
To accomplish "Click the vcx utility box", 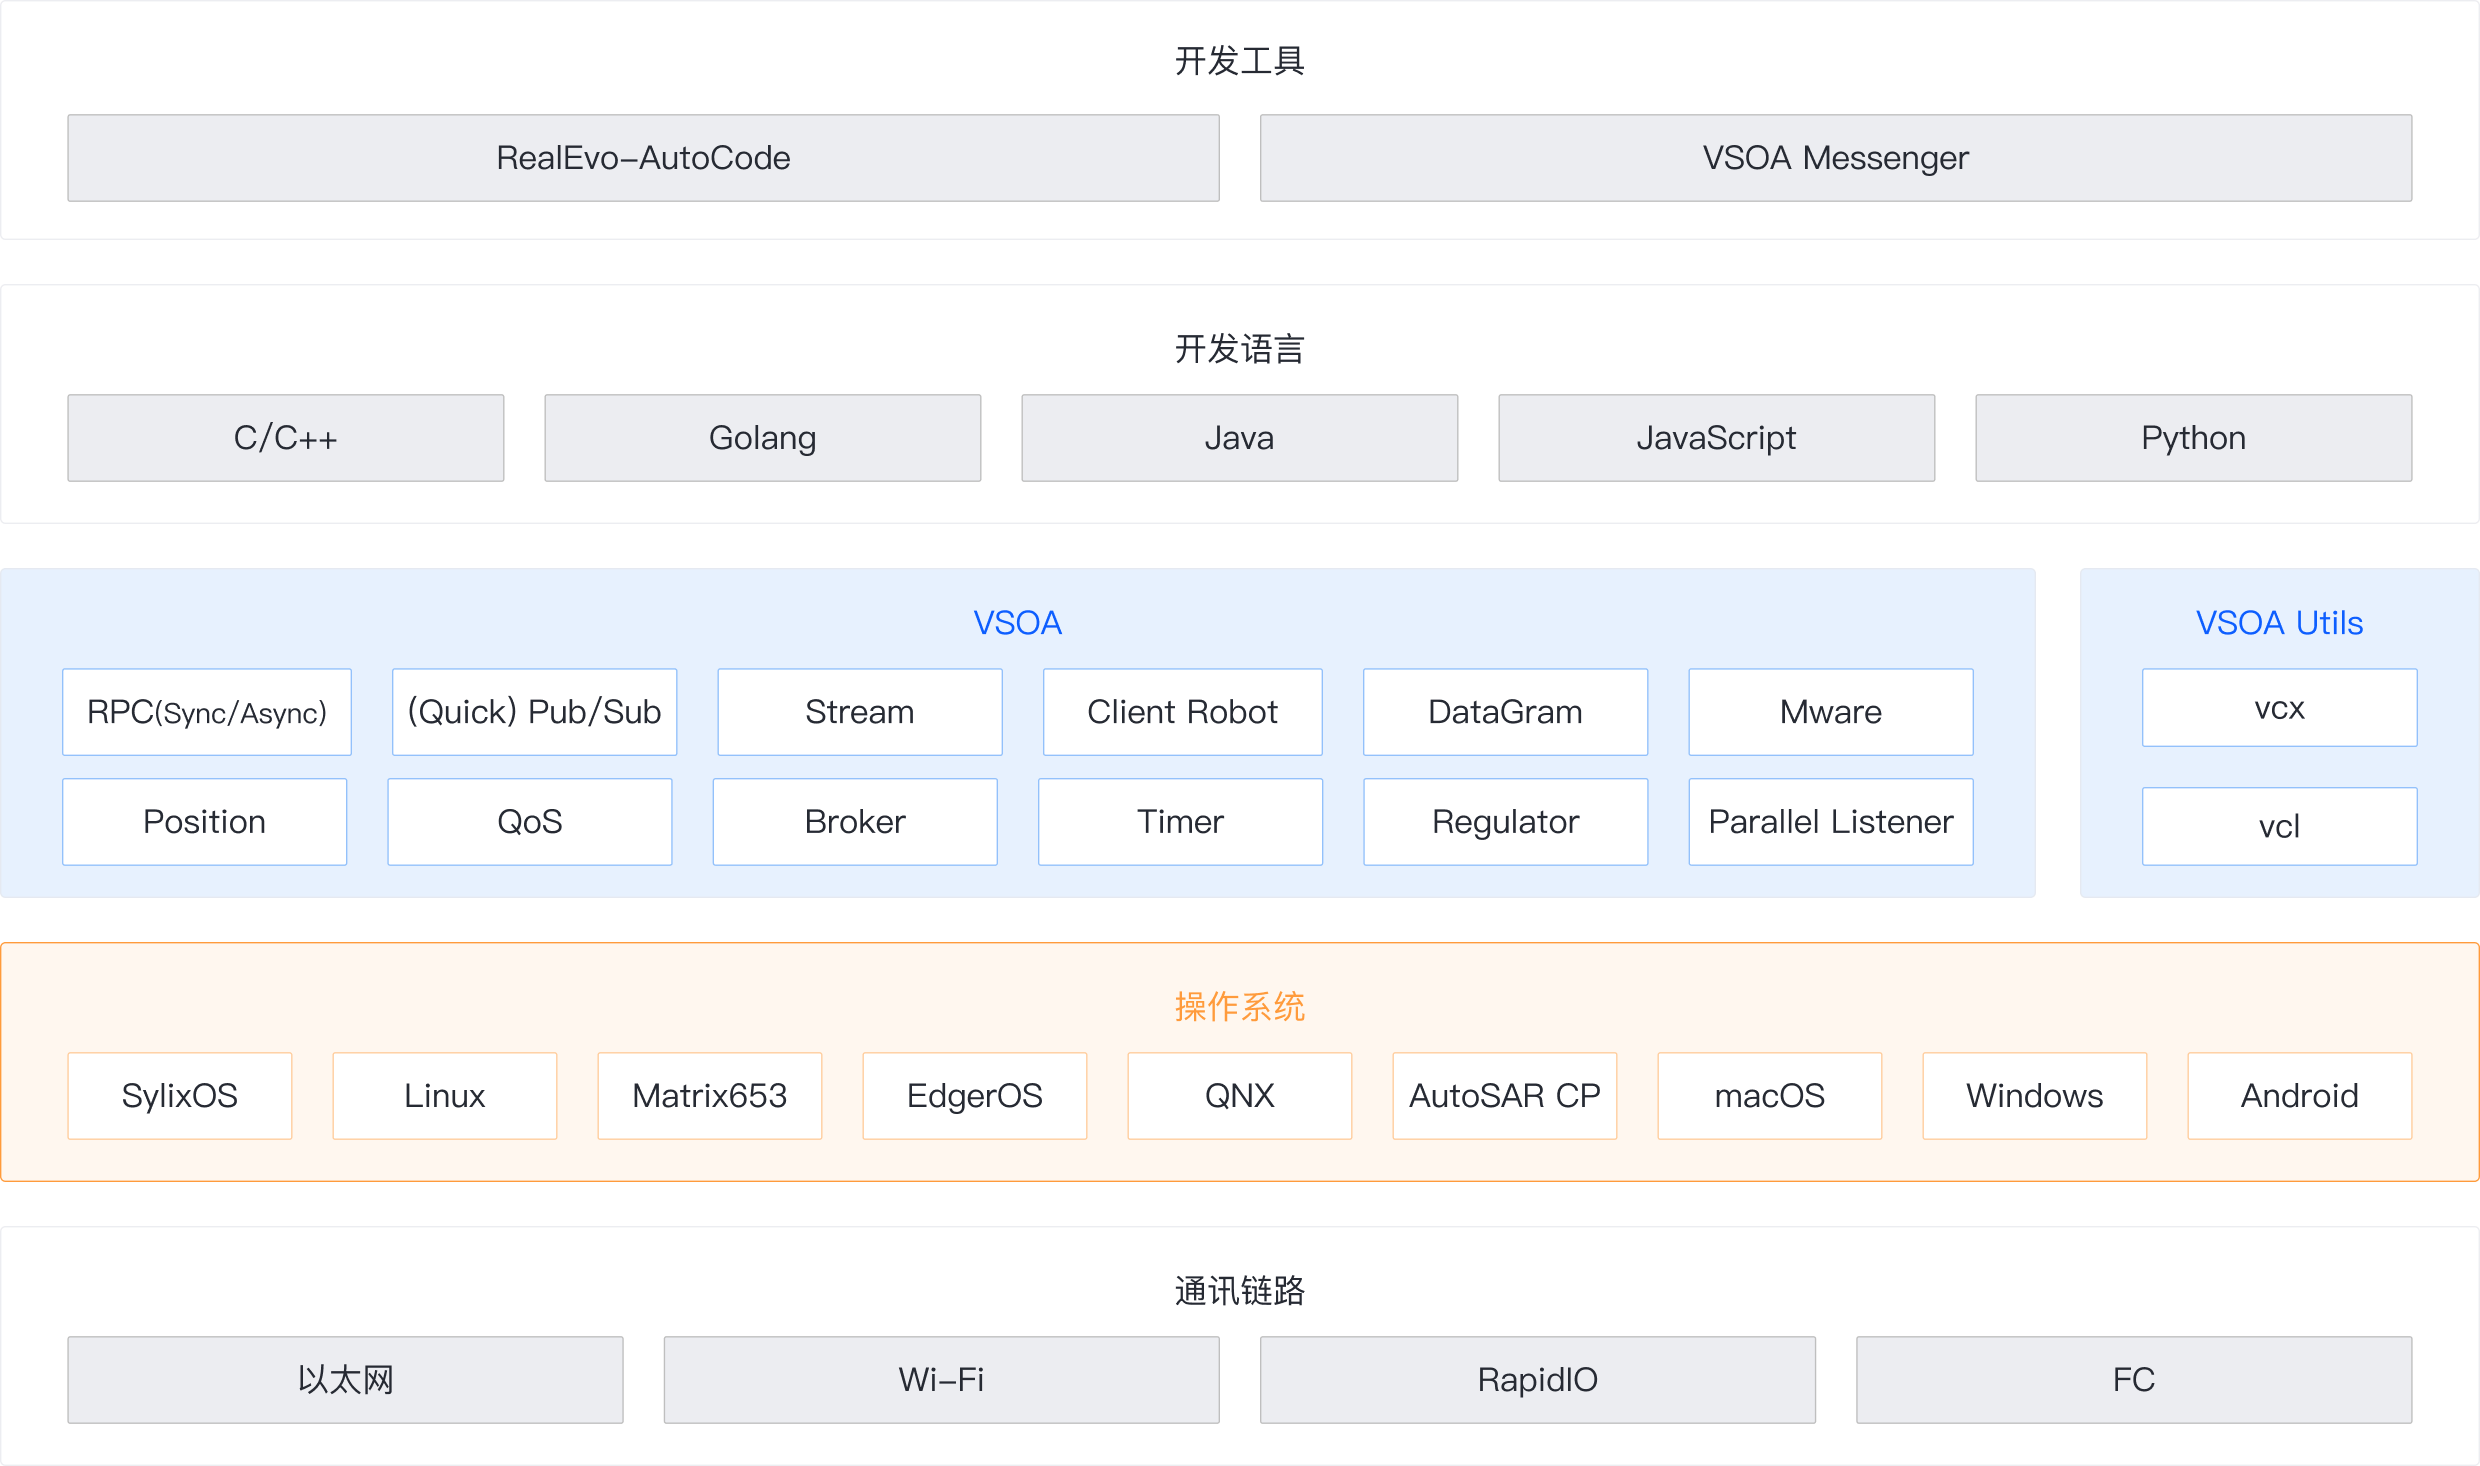I will [2280, 708].
